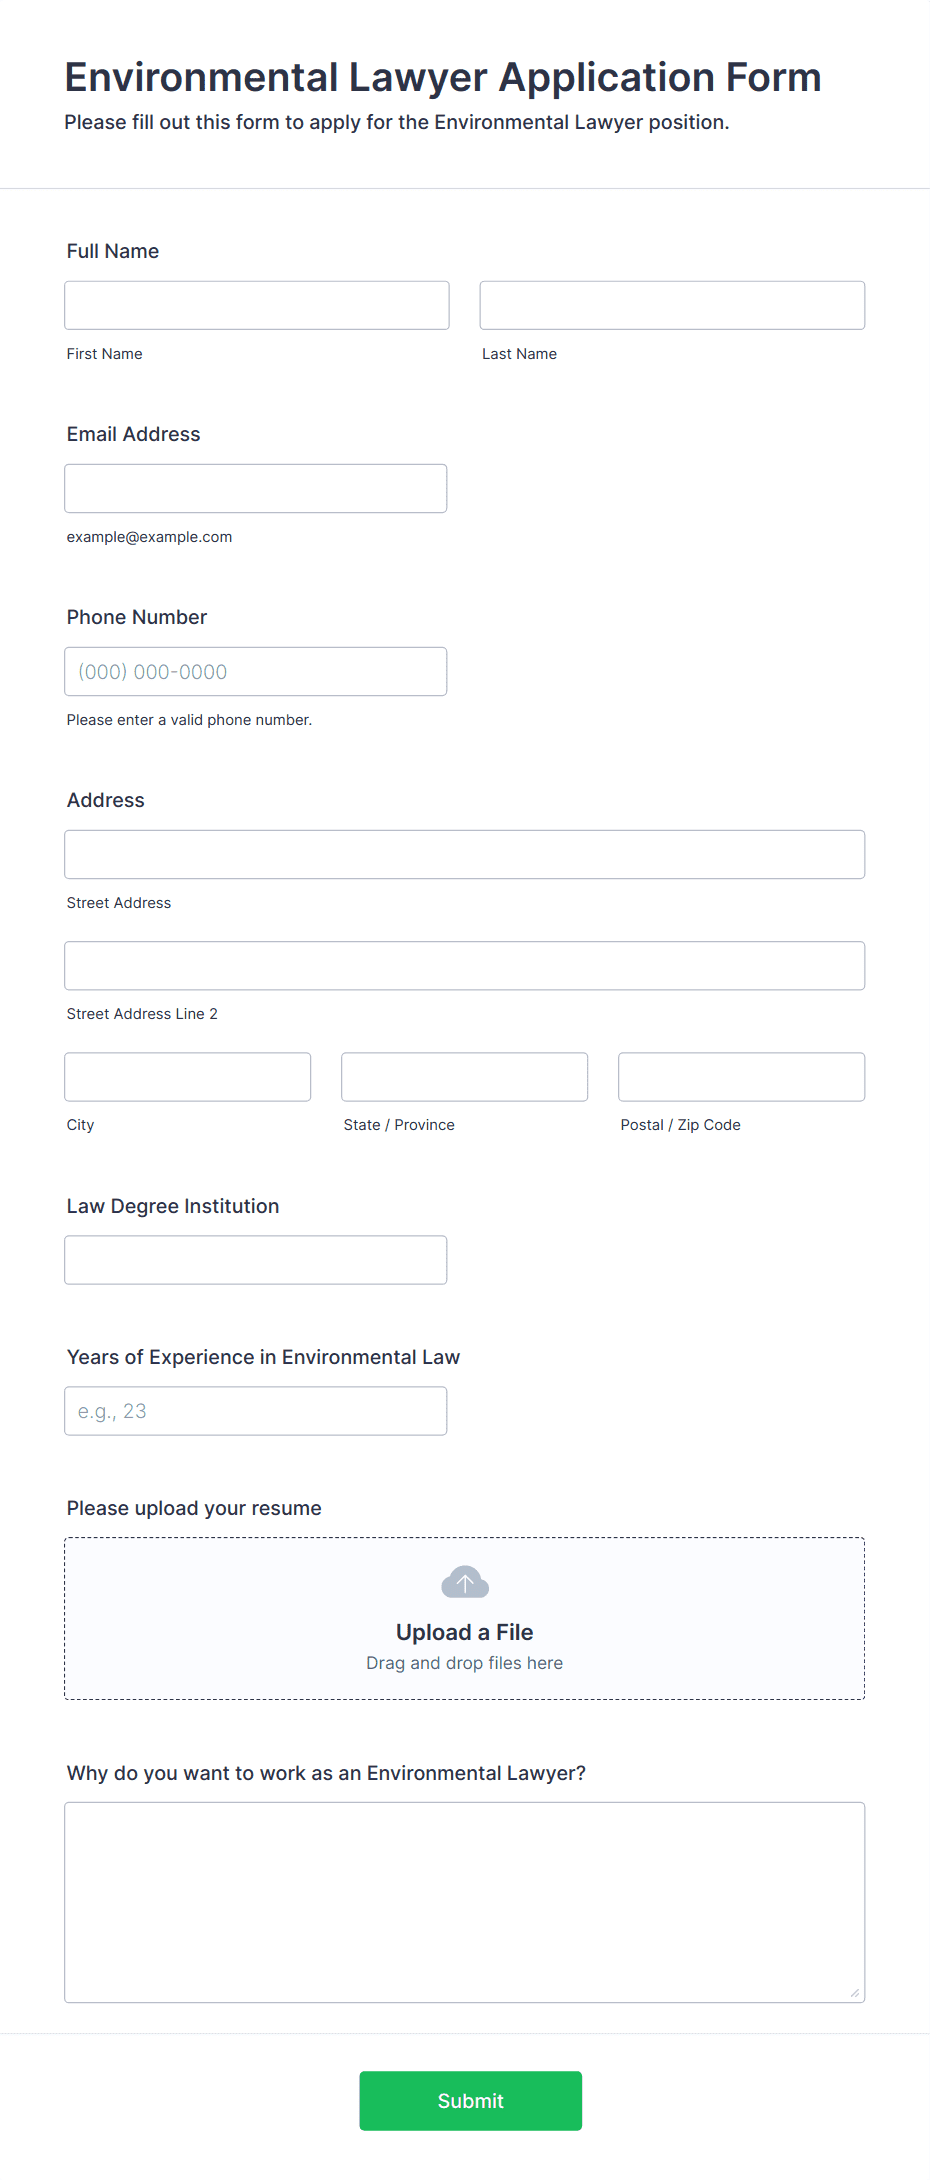Focus the Environmental Lawyer motivation textarea
The image size is (930, 2180).
click(465, 1902)
